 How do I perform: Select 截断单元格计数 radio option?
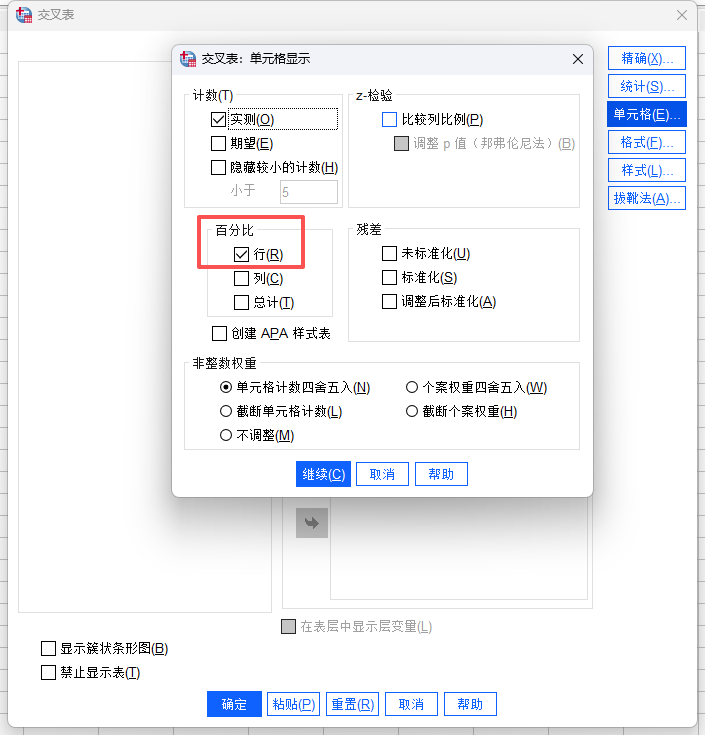226,411
